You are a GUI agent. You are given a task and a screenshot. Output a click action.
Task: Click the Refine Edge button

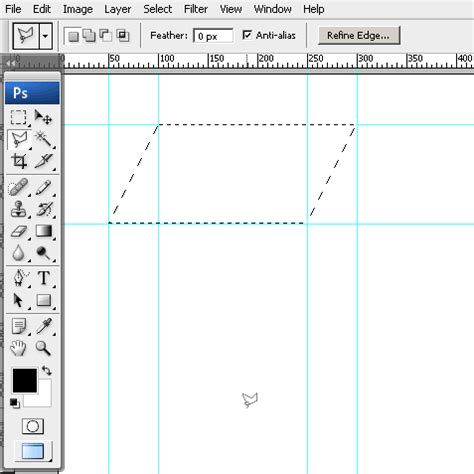pos(359,35)
